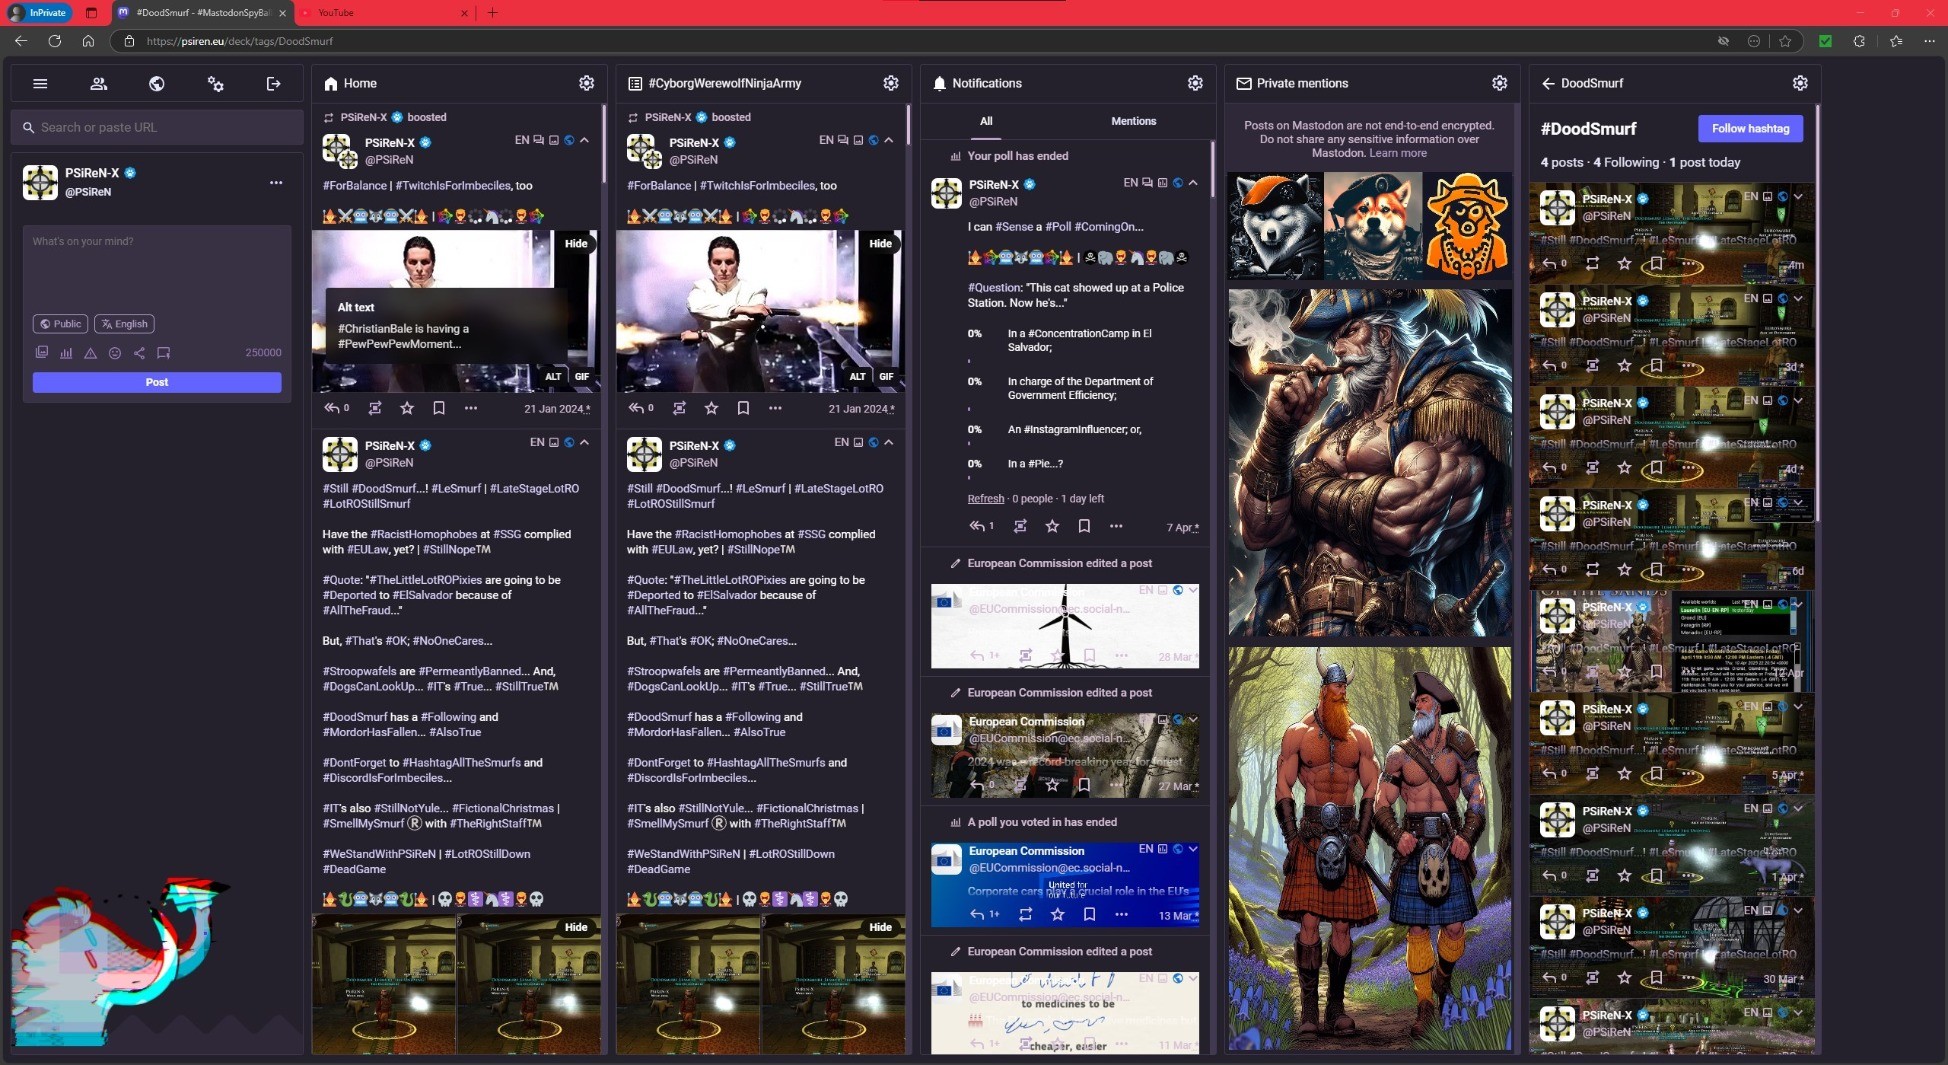This screenshot has width=1948, height=1065.
Task: Collapse the poll post in Notifications
Action: pos(1193,183)
